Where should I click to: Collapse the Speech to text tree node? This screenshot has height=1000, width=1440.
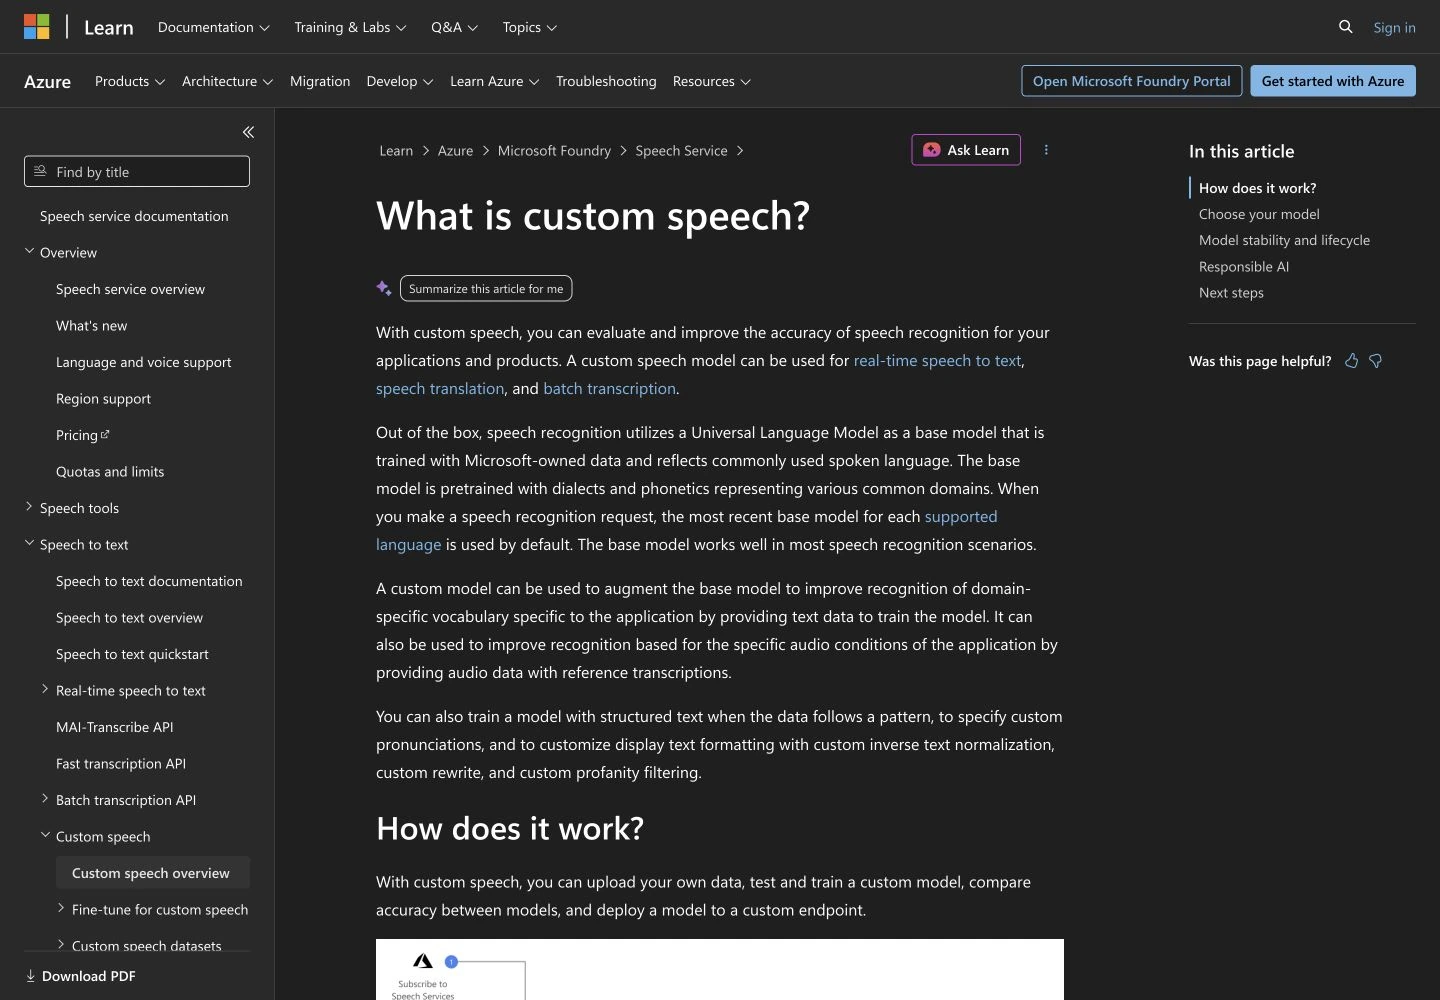tap(29, 544)
